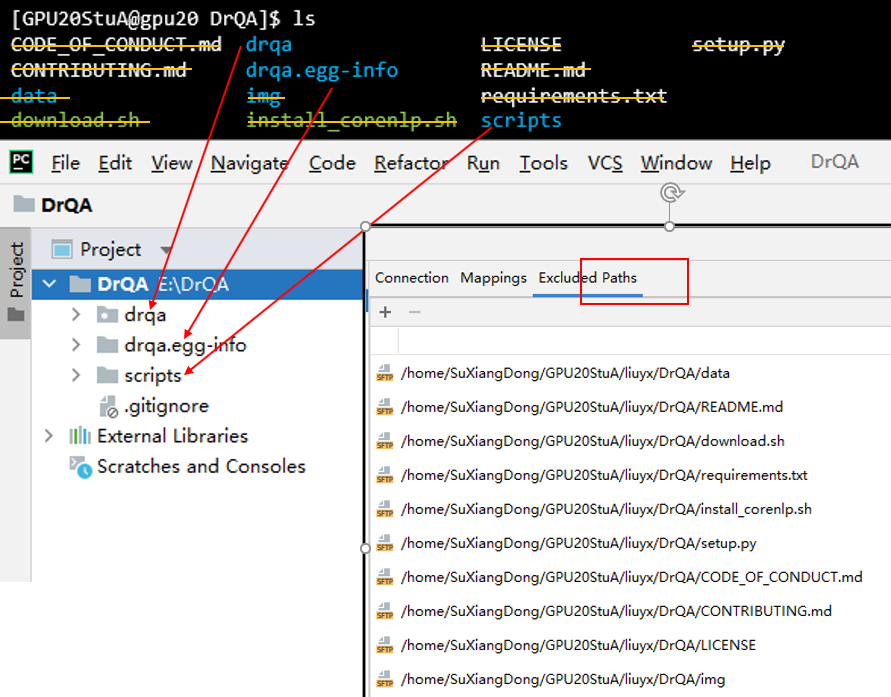Switch to the Excluded Paths tab
Viewport: 891px width, 697px height.
(x=588, y=278)
